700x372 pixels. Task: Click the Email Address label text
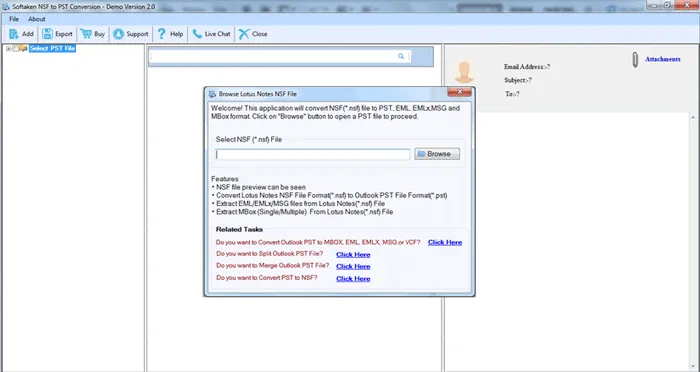(x=527, y=67)
